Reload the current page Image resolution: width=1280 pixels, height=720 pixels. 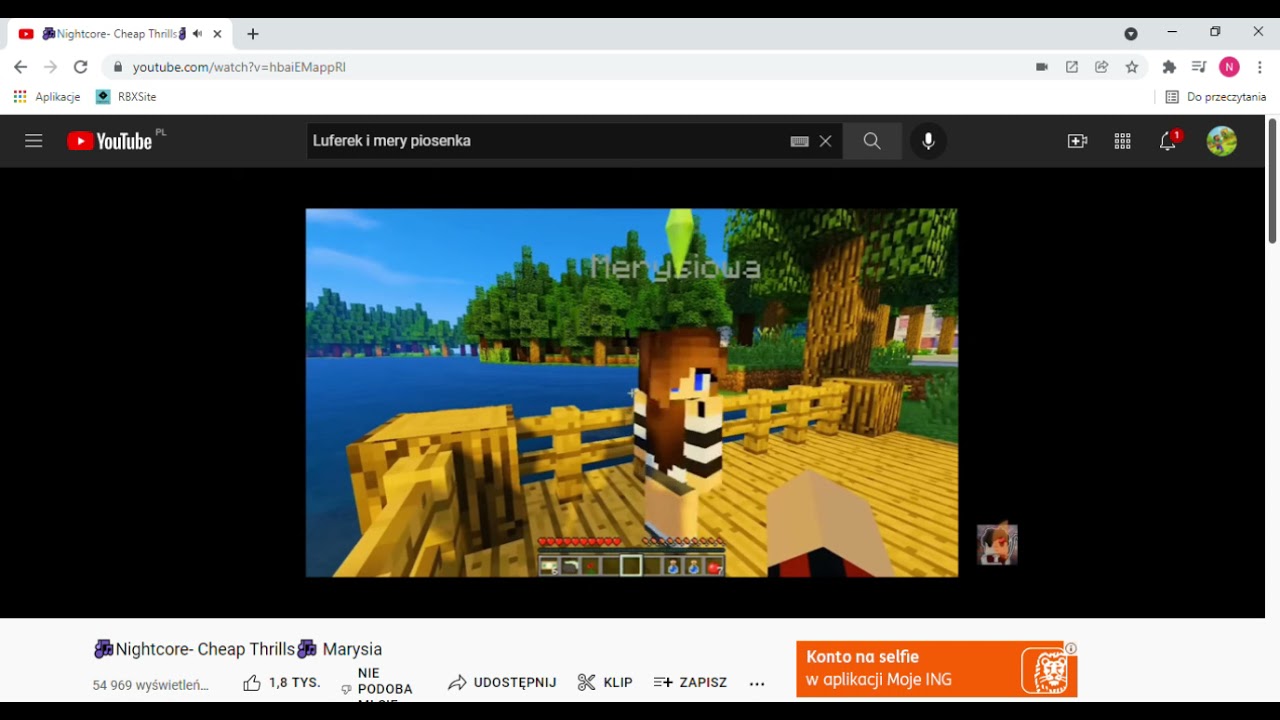[x=81, y=67]
